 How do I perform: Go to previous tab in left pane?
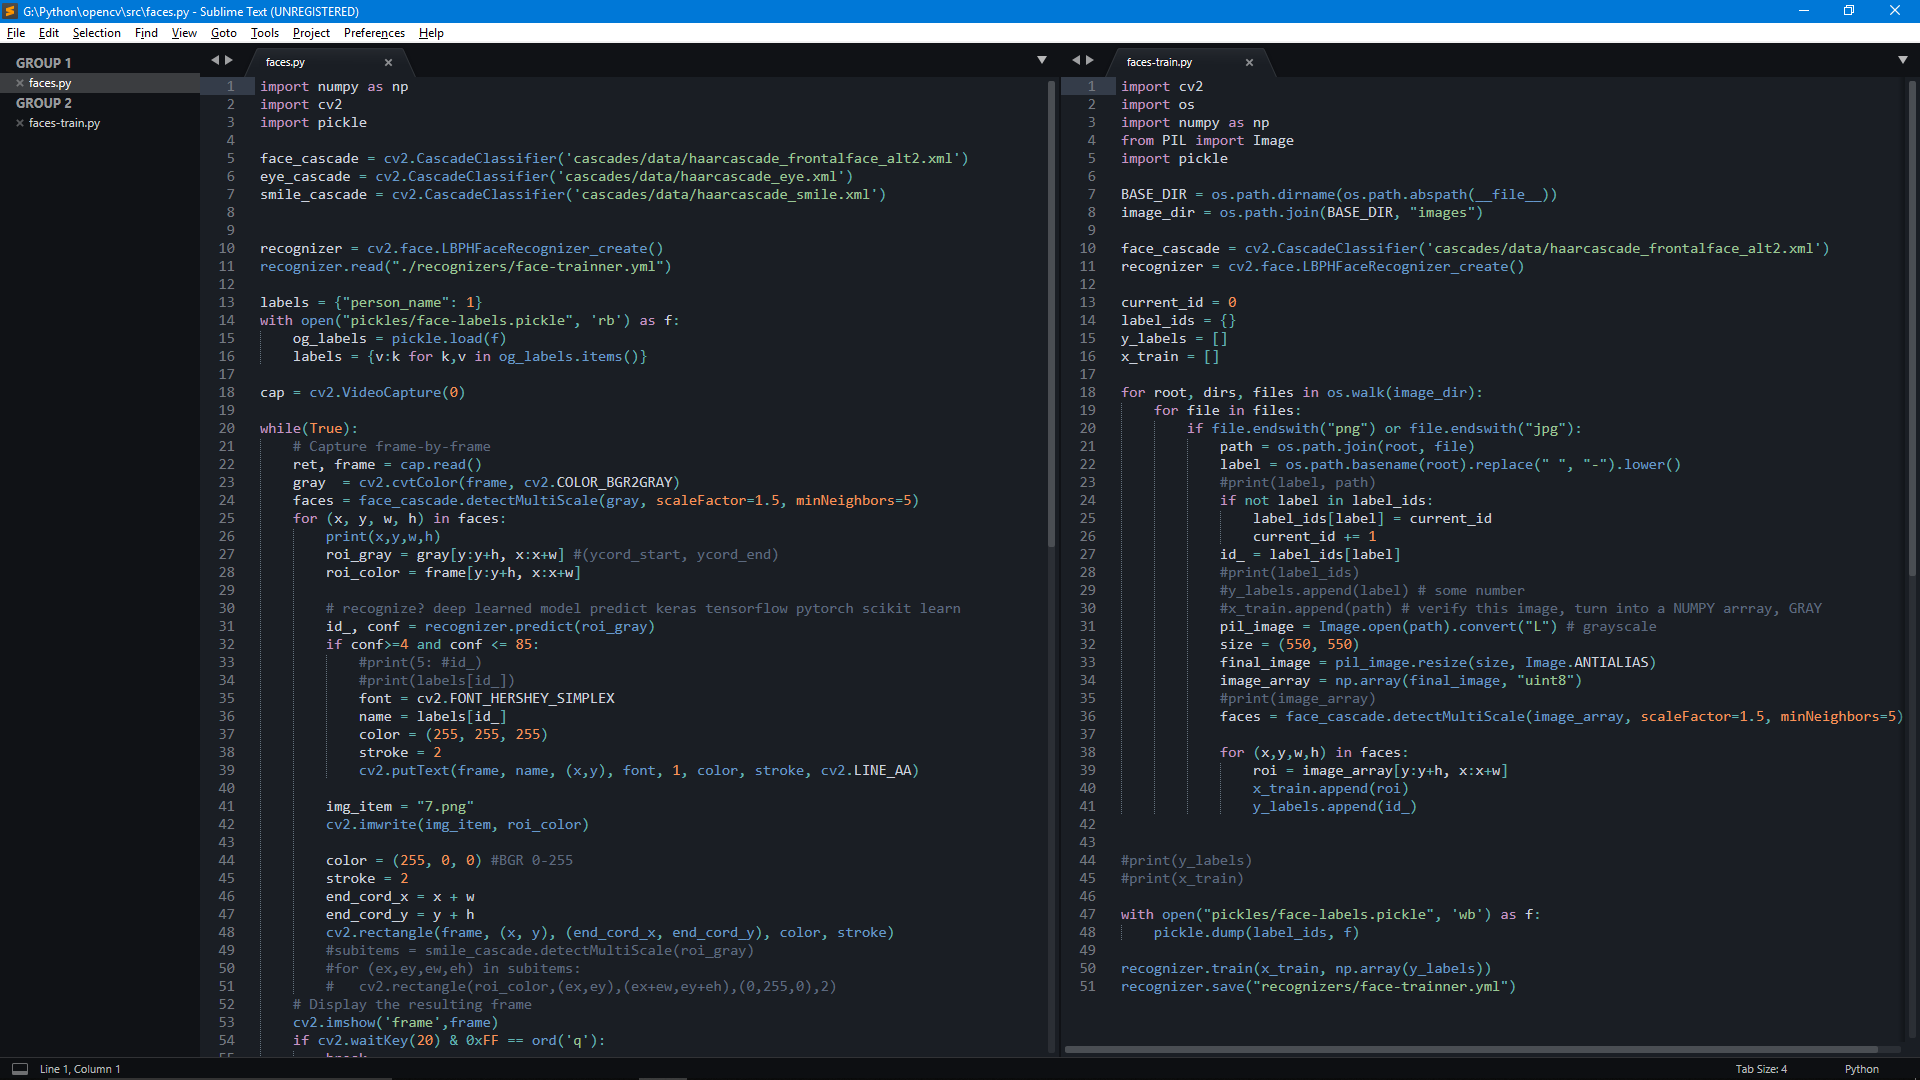pyautogui.click(x=214, y=60)
